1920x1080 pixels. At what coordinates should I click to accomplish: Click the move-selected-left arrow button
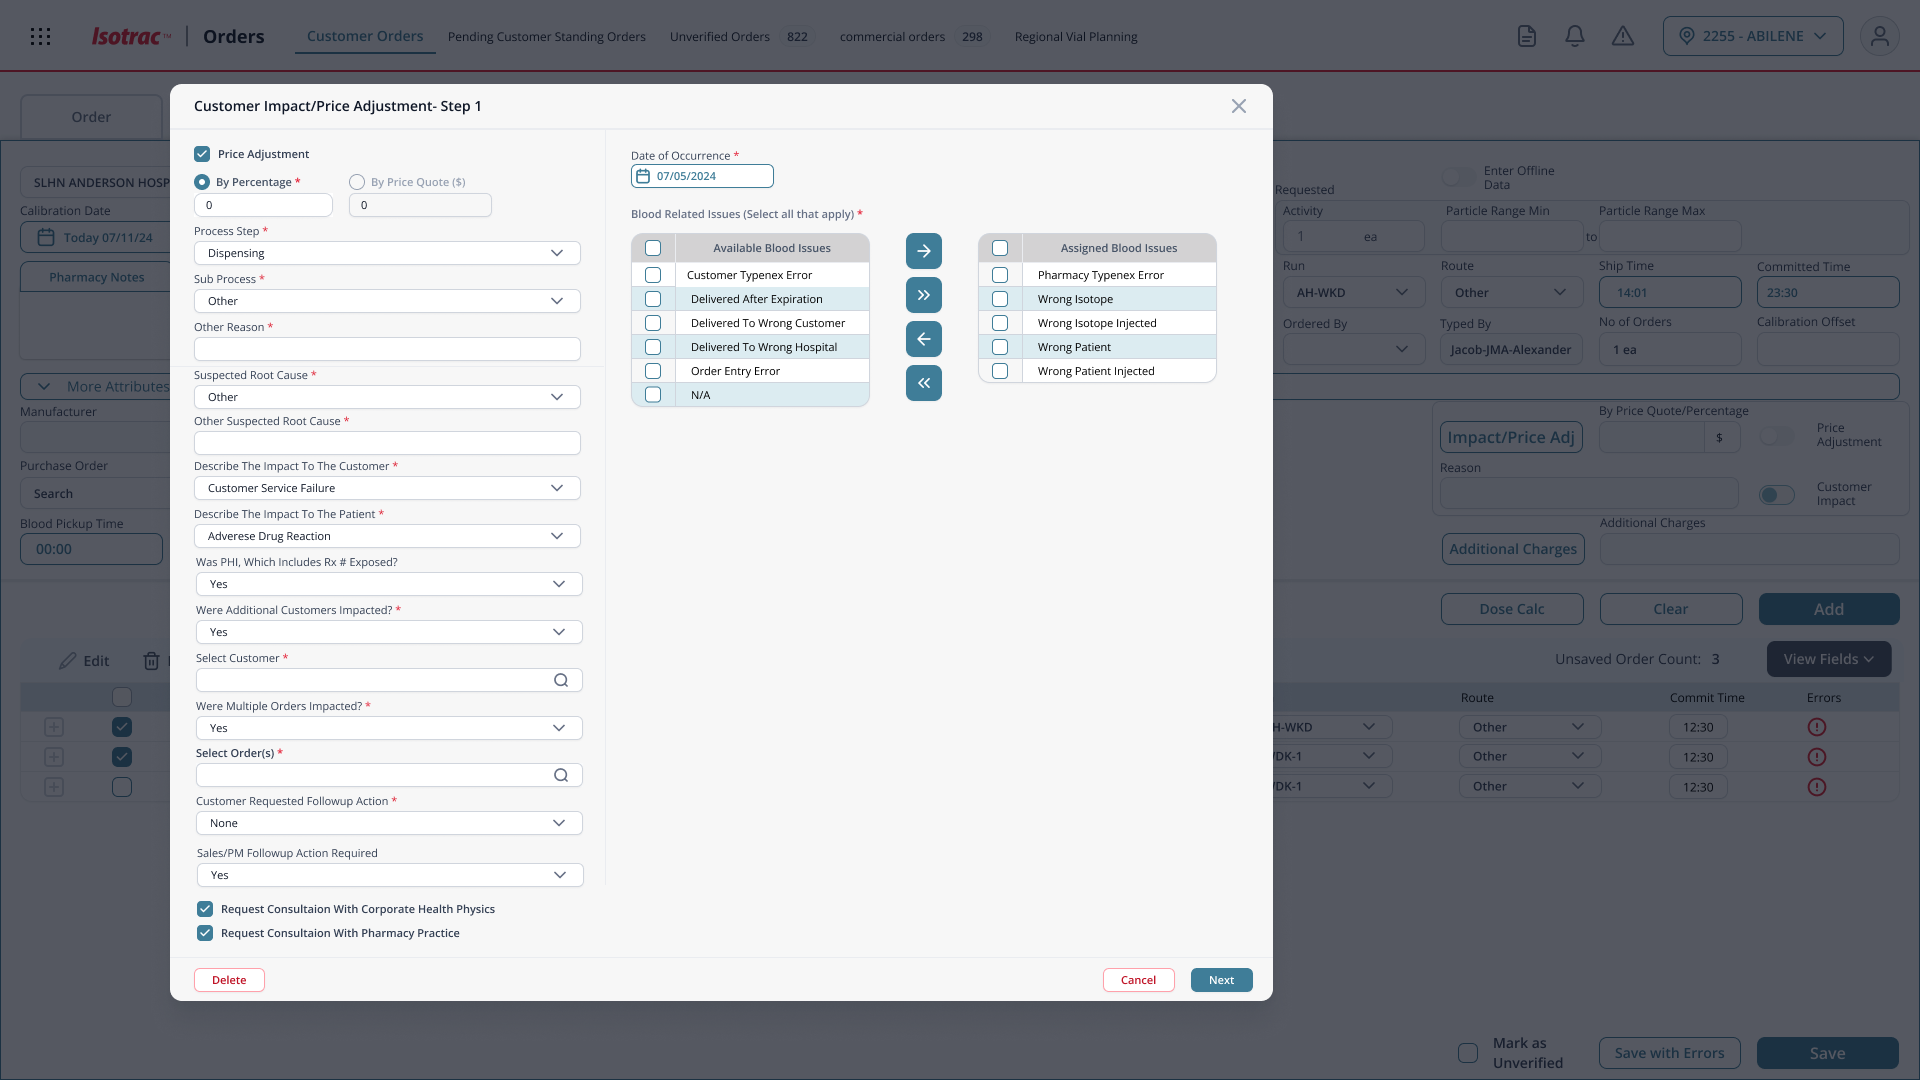(x=923, y=339)
